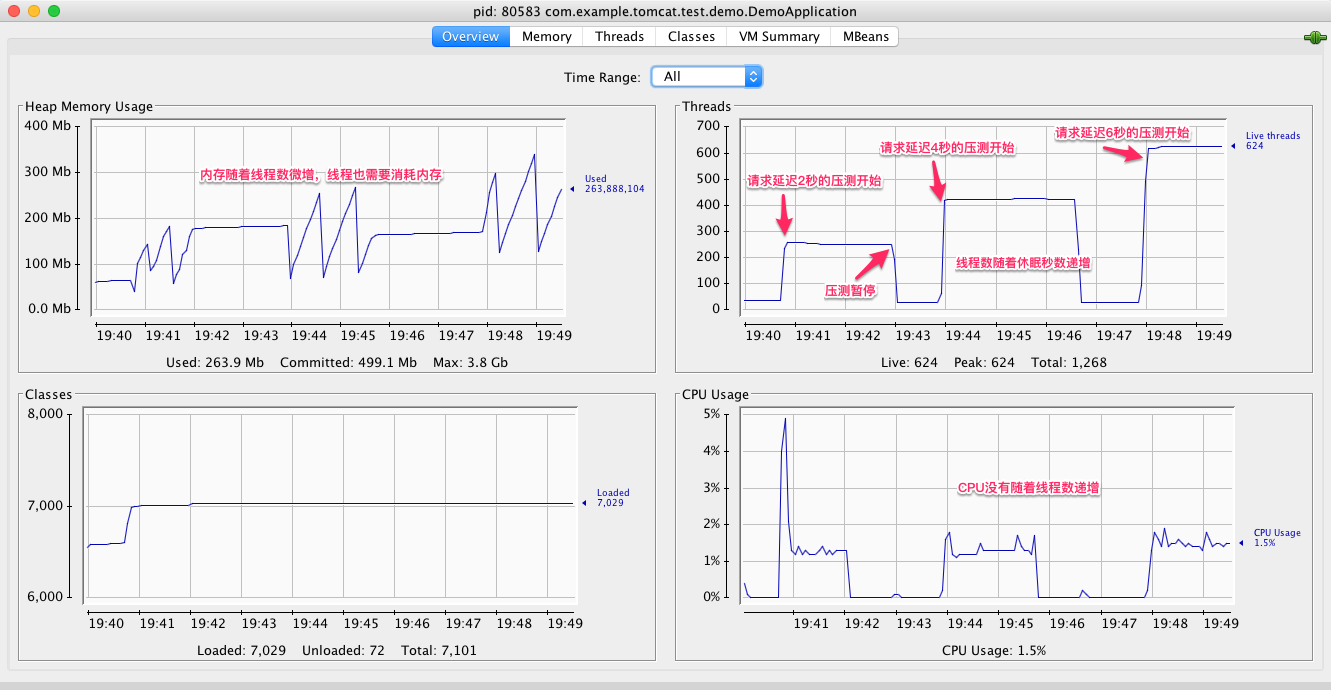The height and width of the screenshot is (690, 1331).
Task: Click the CPU Usage legend arrow marker
Action: pyautogui.click(x=1241, y=543)
